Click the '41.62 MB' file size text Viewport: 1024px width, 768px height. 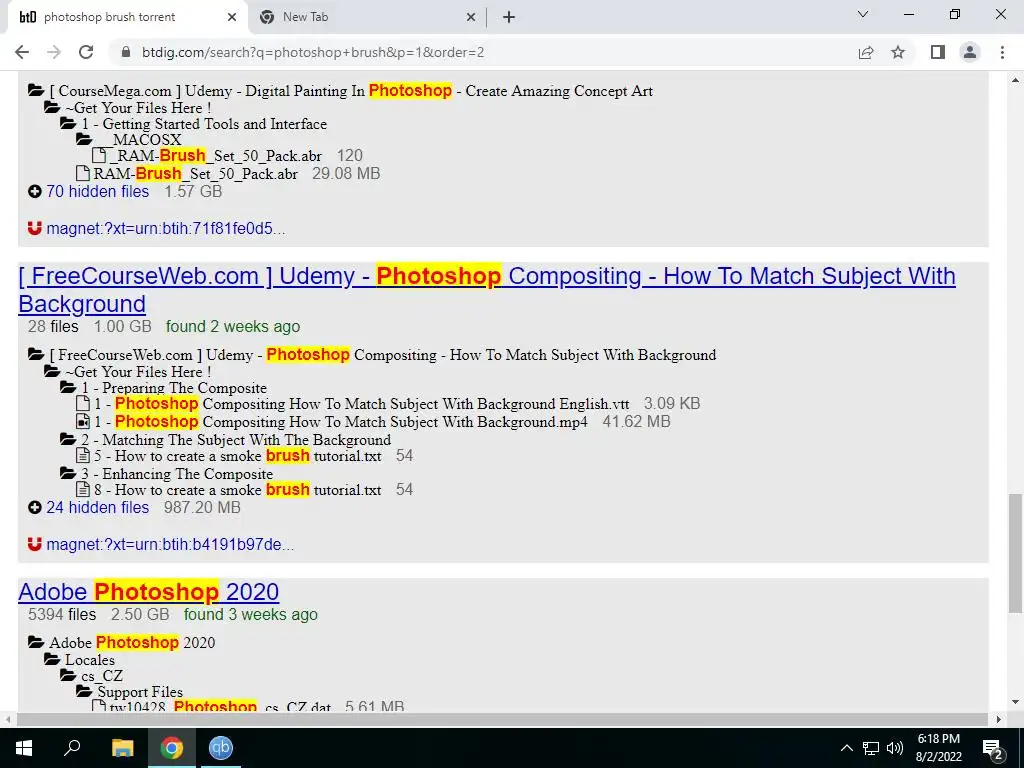pyautogui.click(x=636, y=421)
